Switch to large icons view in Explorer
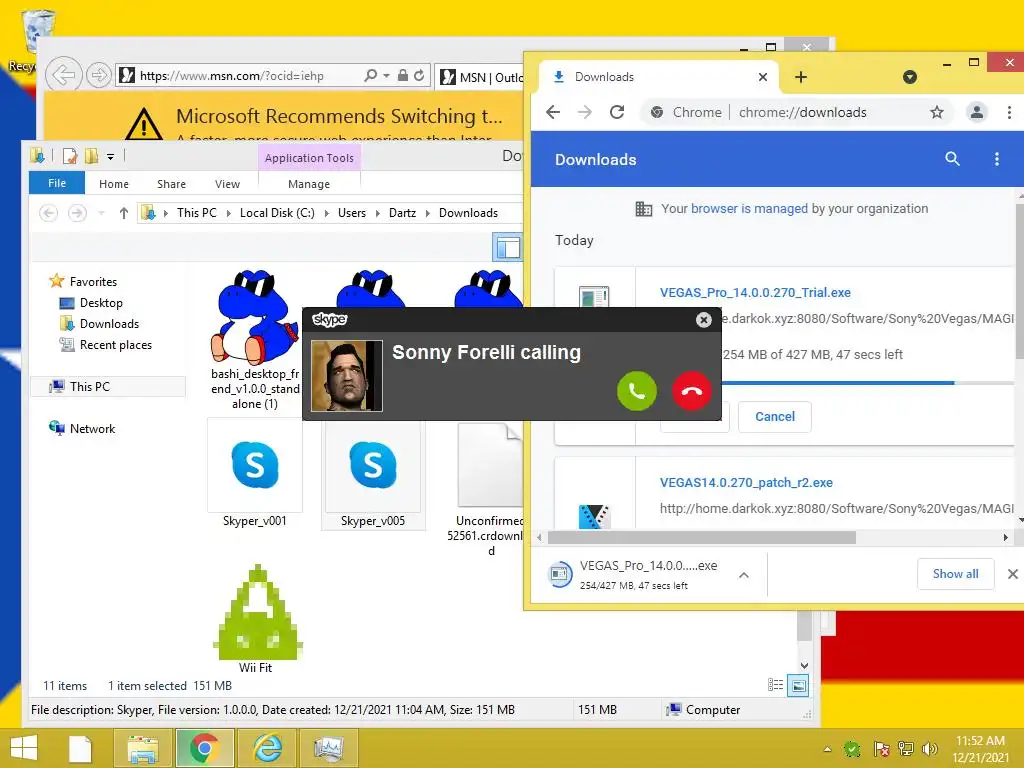Screen dimensions: 1024x768 (798, 686)
